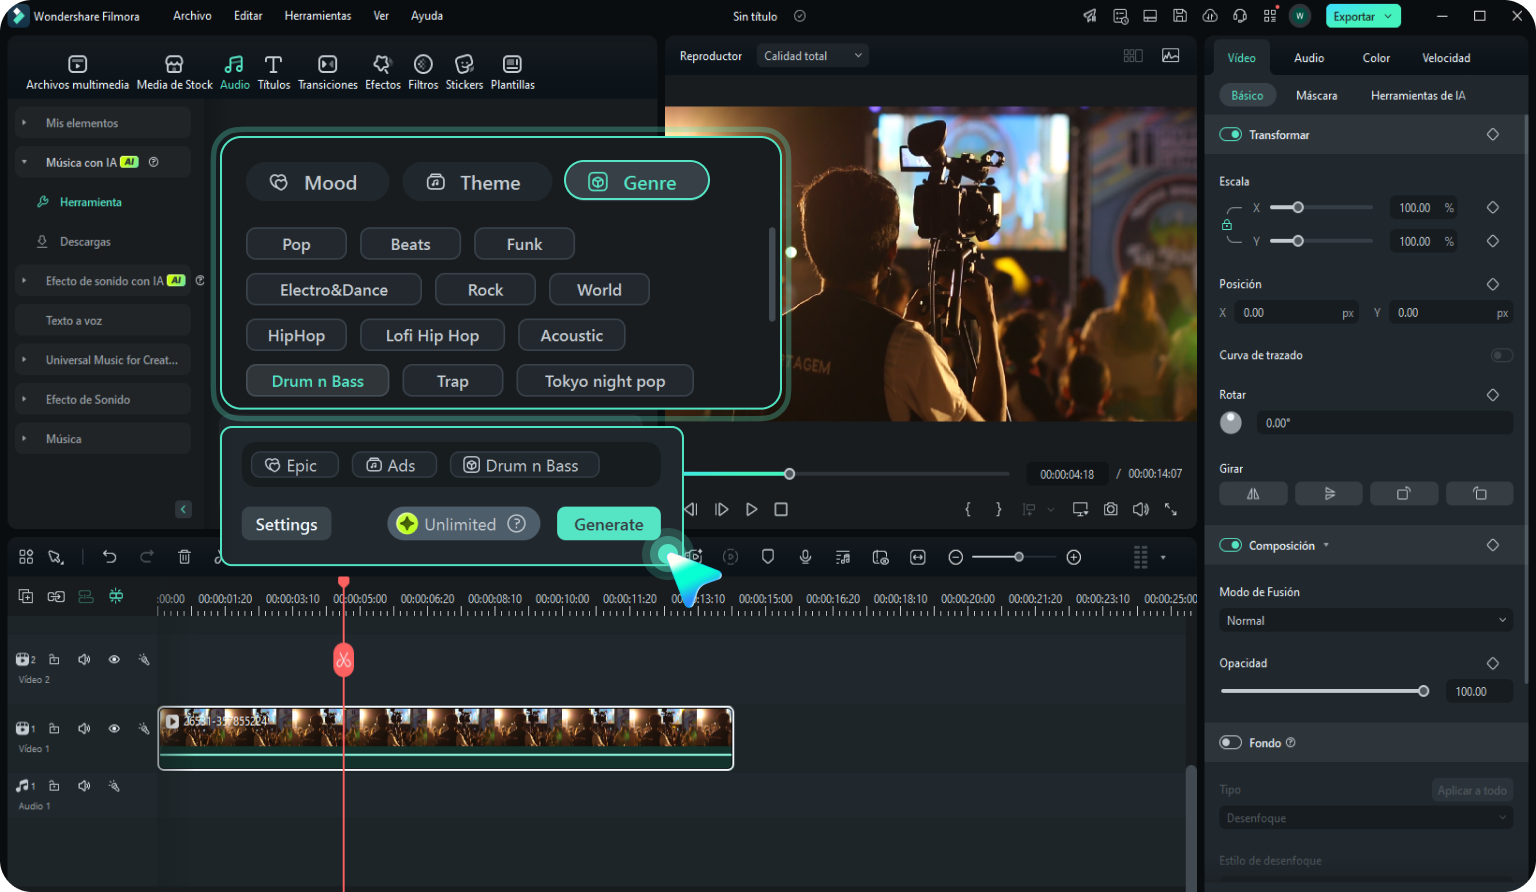Expand the Mis elementos section
This screenshot has height=892, width=1536.
[24, 123]
